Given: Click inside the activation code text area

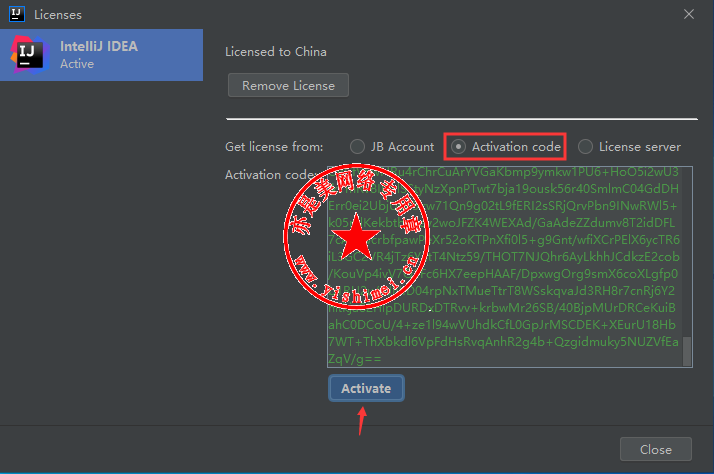Looking at the screenshot, I should [510, 267].
